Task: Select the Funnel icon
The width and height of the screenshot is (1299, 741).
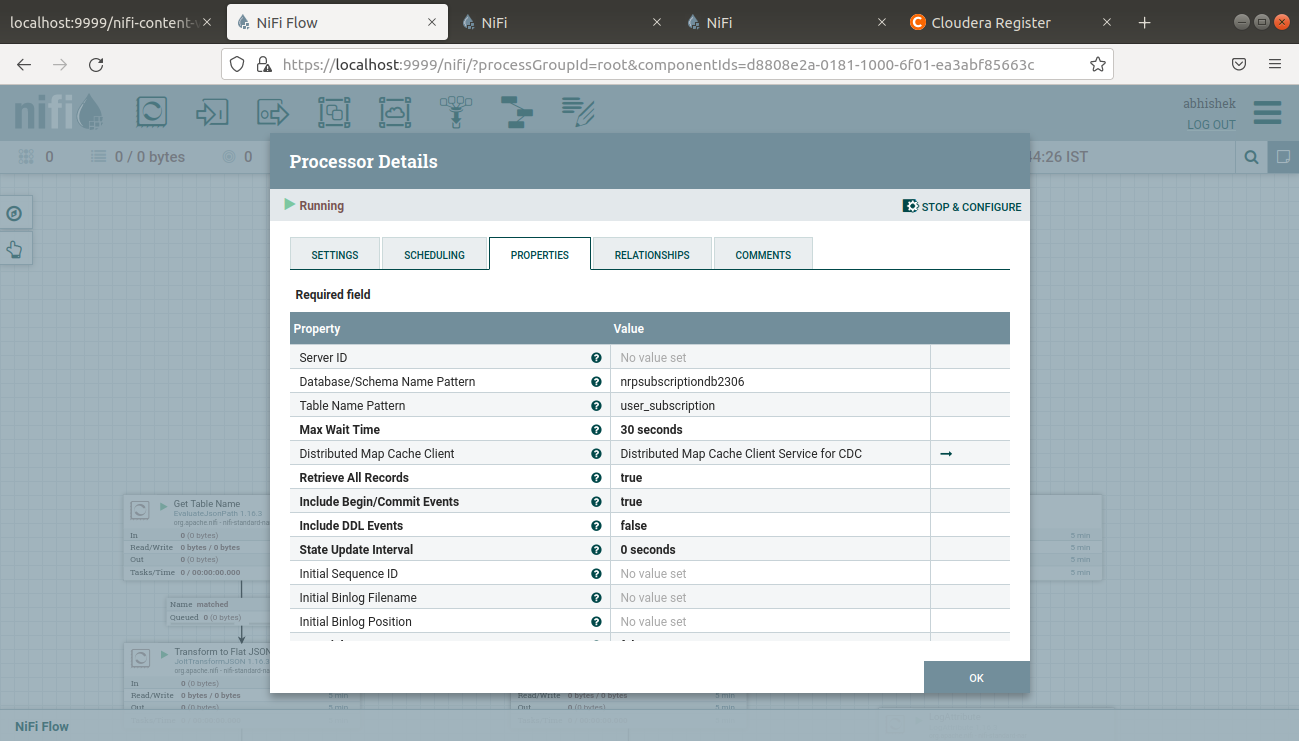Action: [455, 112]
